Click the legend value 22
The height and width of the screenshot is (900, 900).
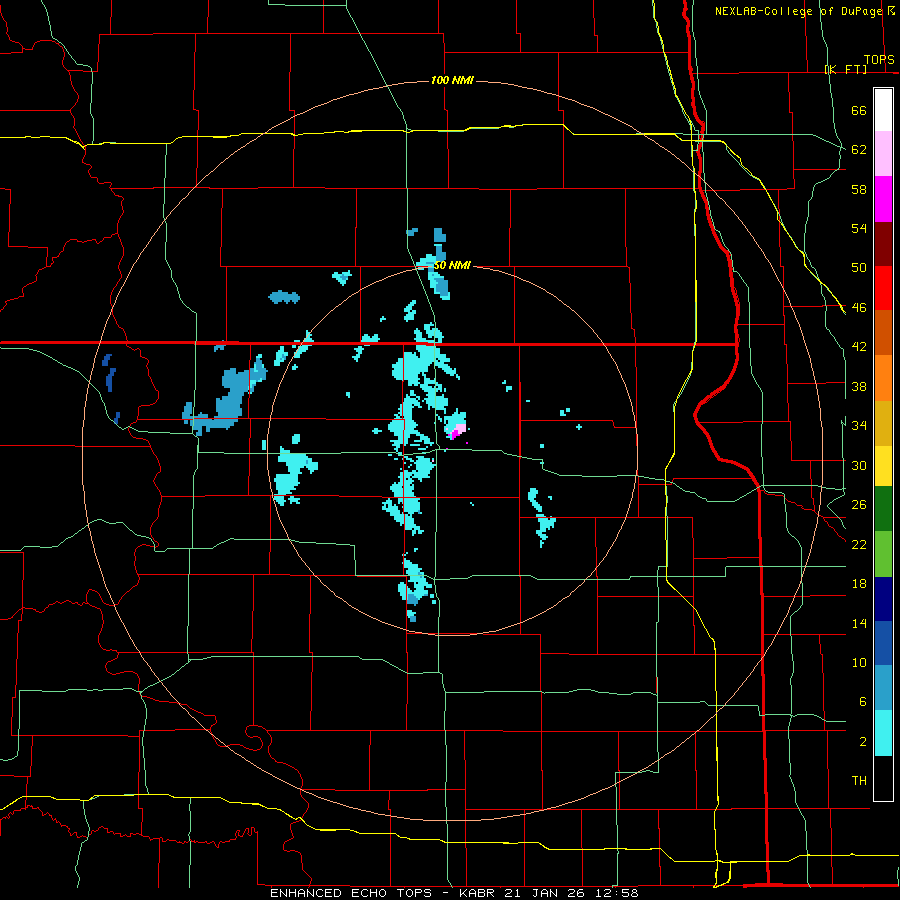pos(859,544)
